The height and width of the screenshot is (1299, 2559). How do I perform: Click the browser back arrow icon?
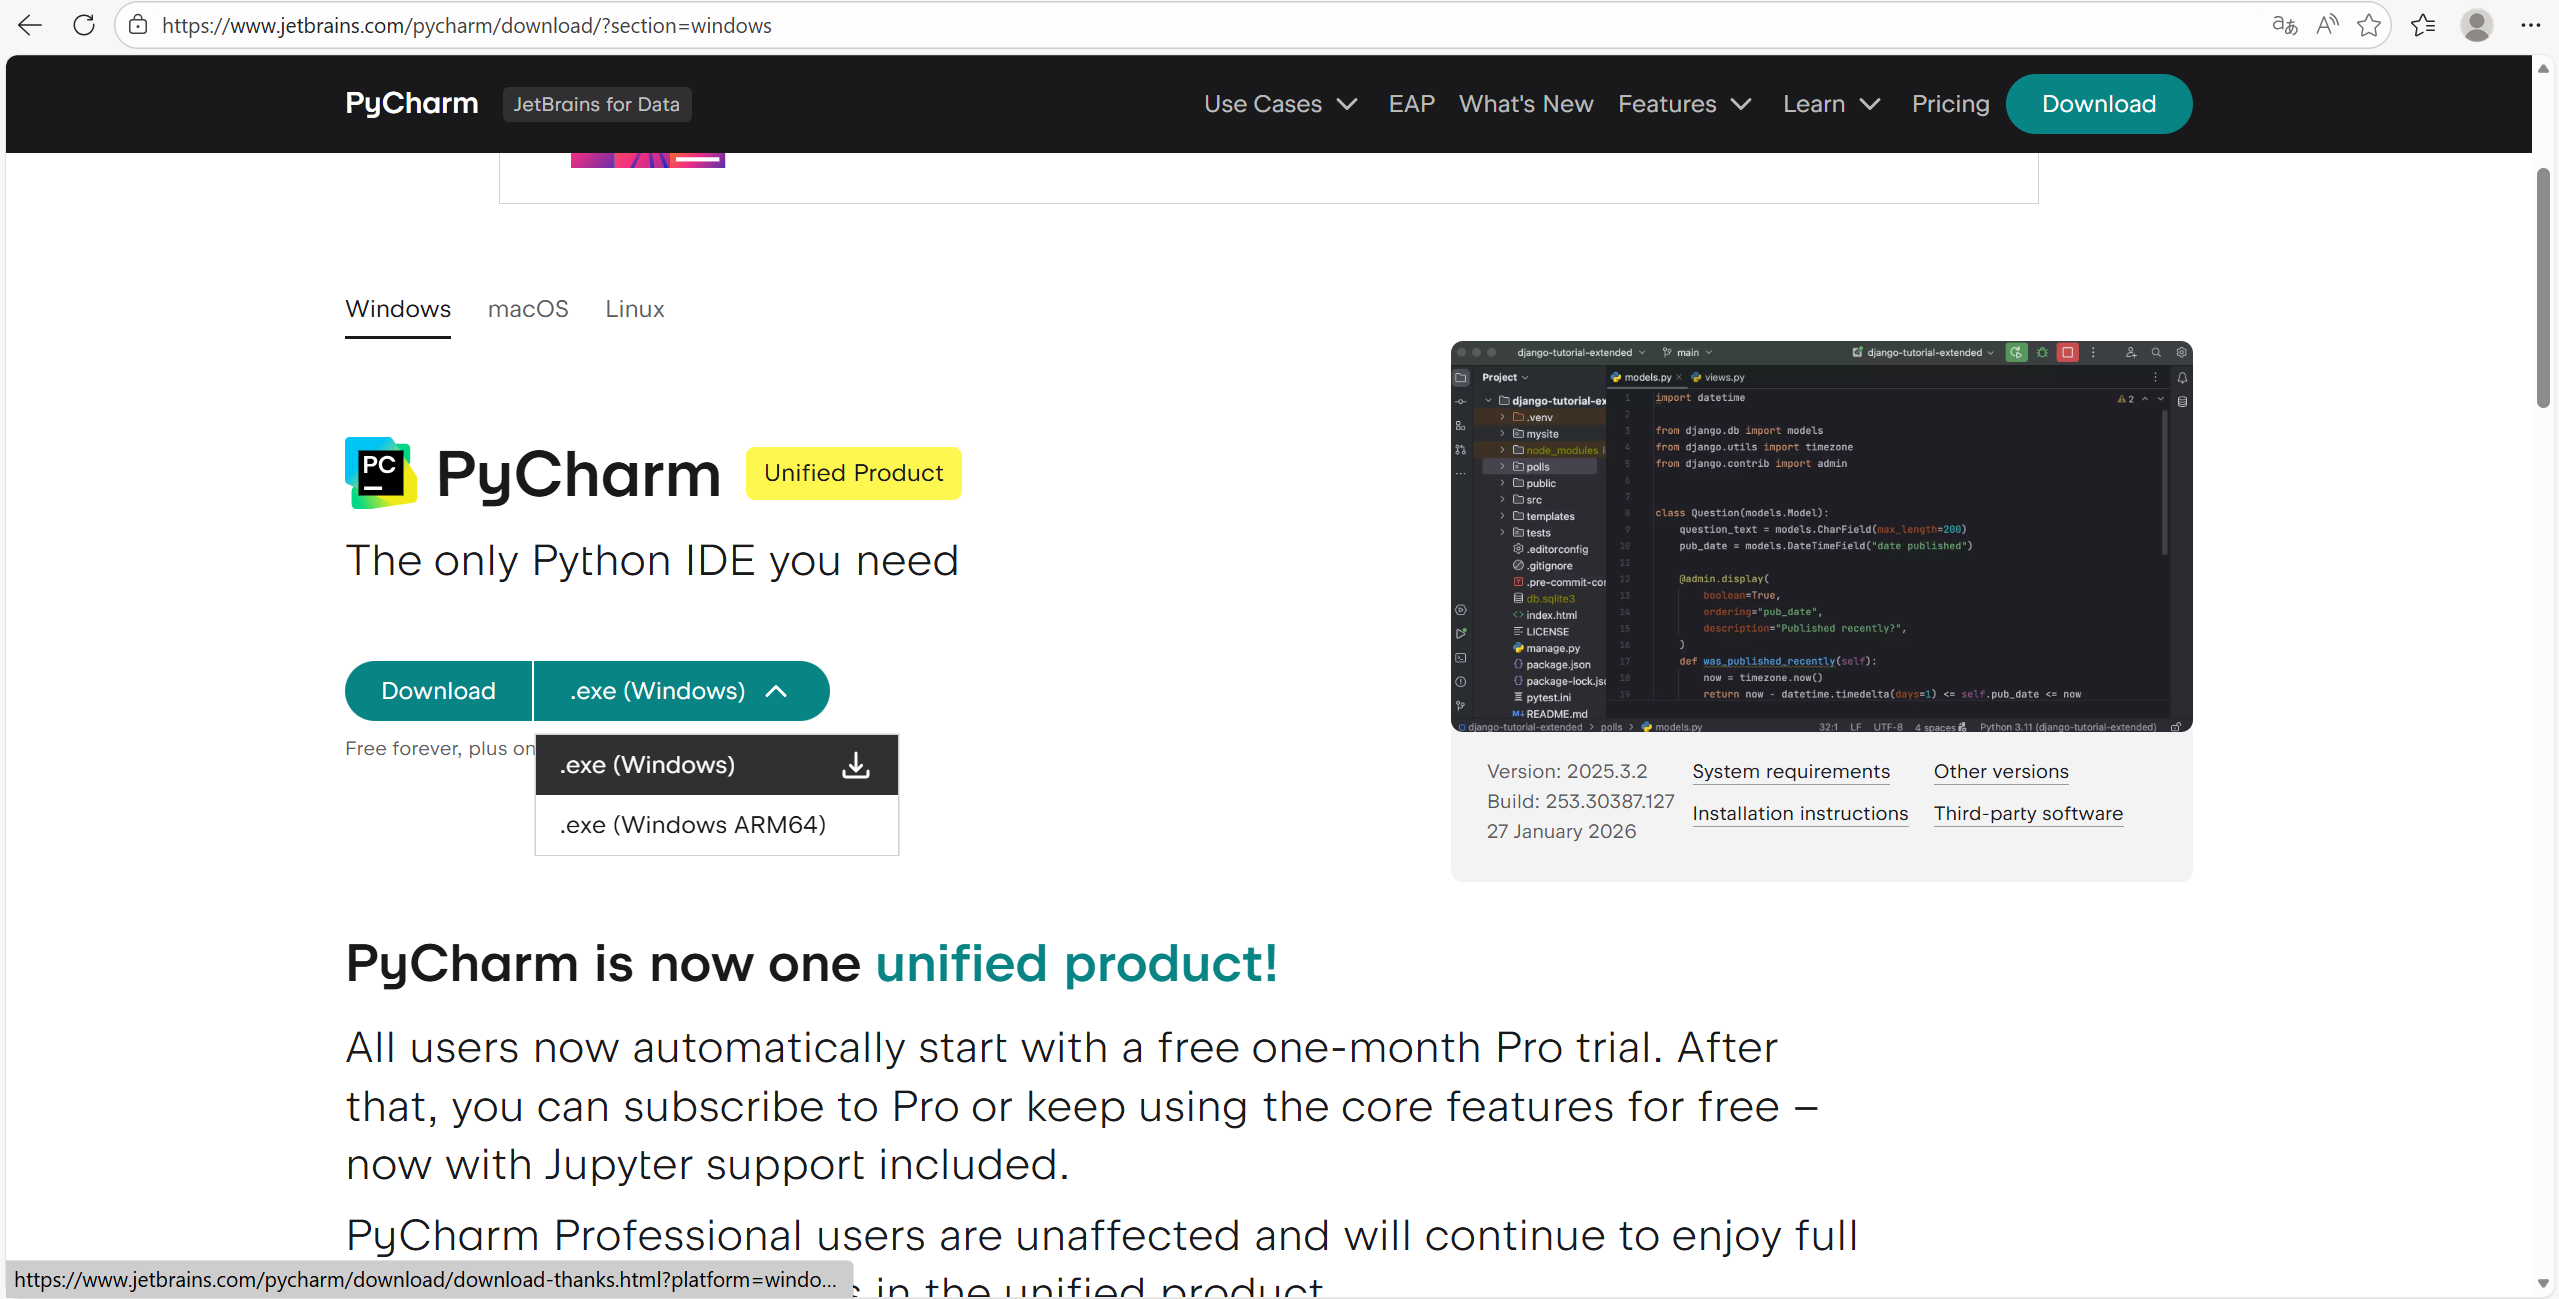pos(30,25)
